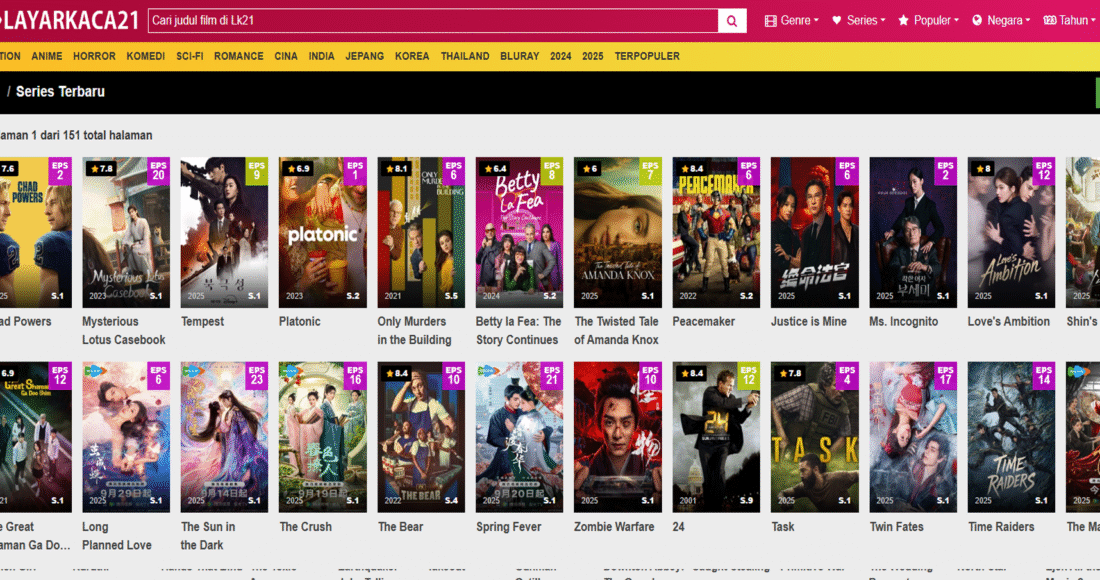Select the ANIME category tab
The height and width of the screenshot is (580, 1100).
pos(46,56)
